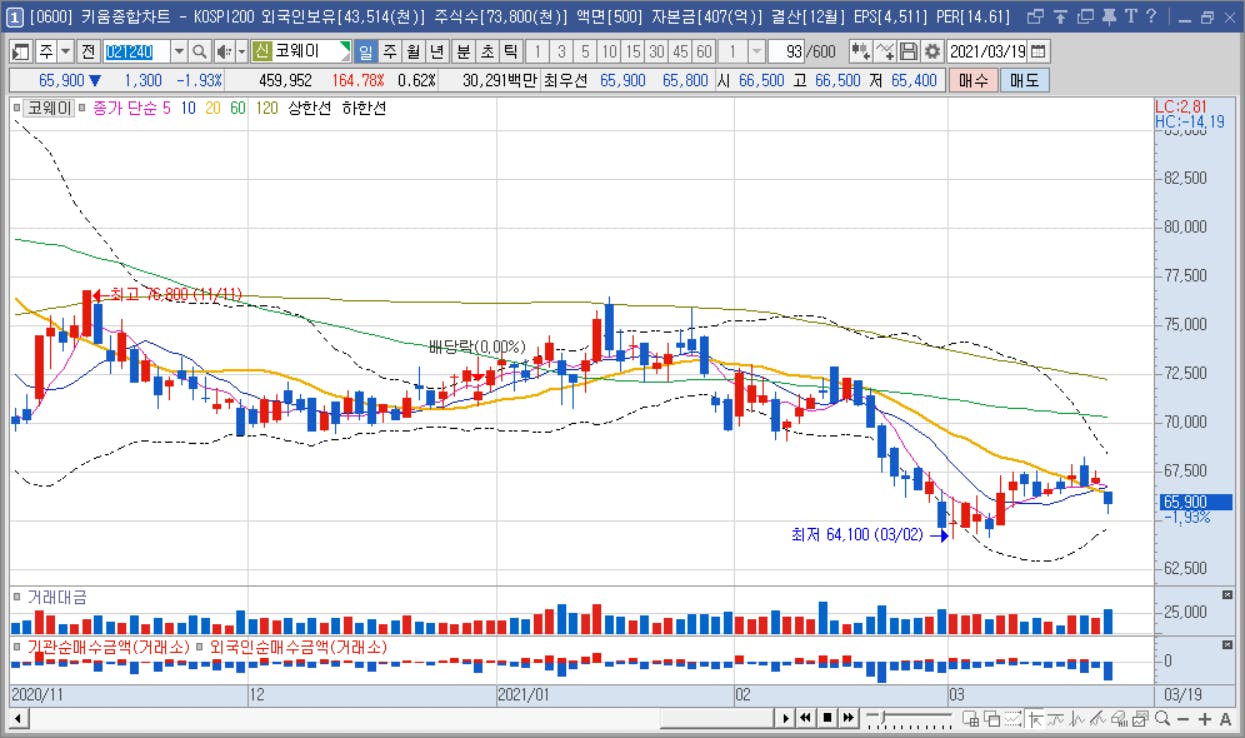1245x738 pixels.
Task: Toggle the 거래대금 indicator legend marker
Action: [x=17, y=597]
